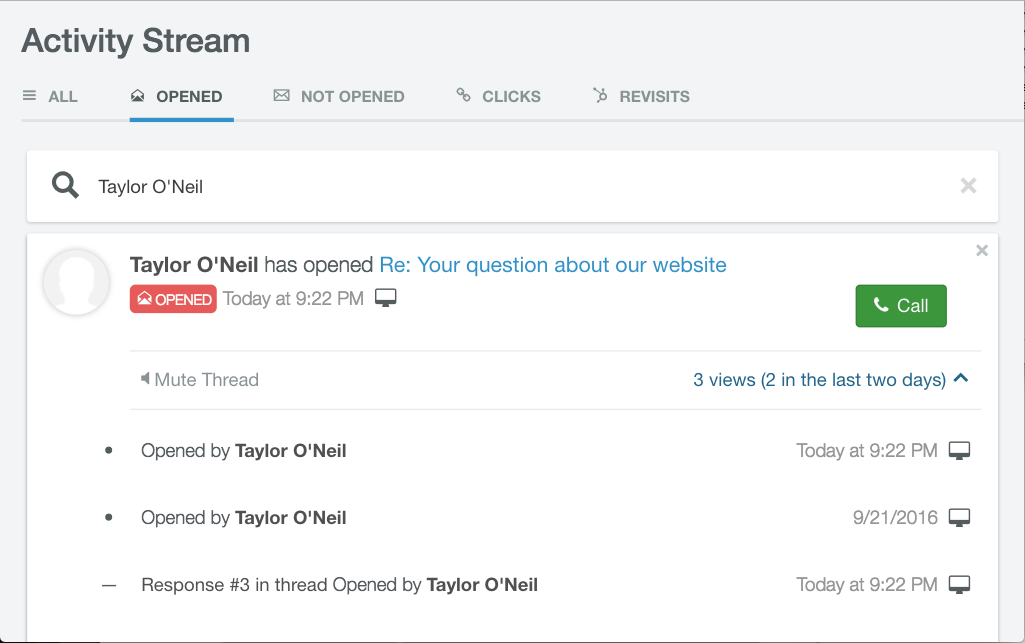1025x643 pixels.
Task: Clear the search query with the X
Action: pyautogui.click(x=968, y=185)
